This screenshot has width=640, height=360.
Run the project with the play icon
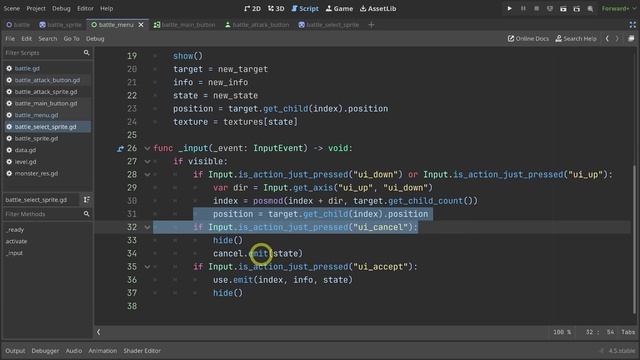tap(509, 8)
